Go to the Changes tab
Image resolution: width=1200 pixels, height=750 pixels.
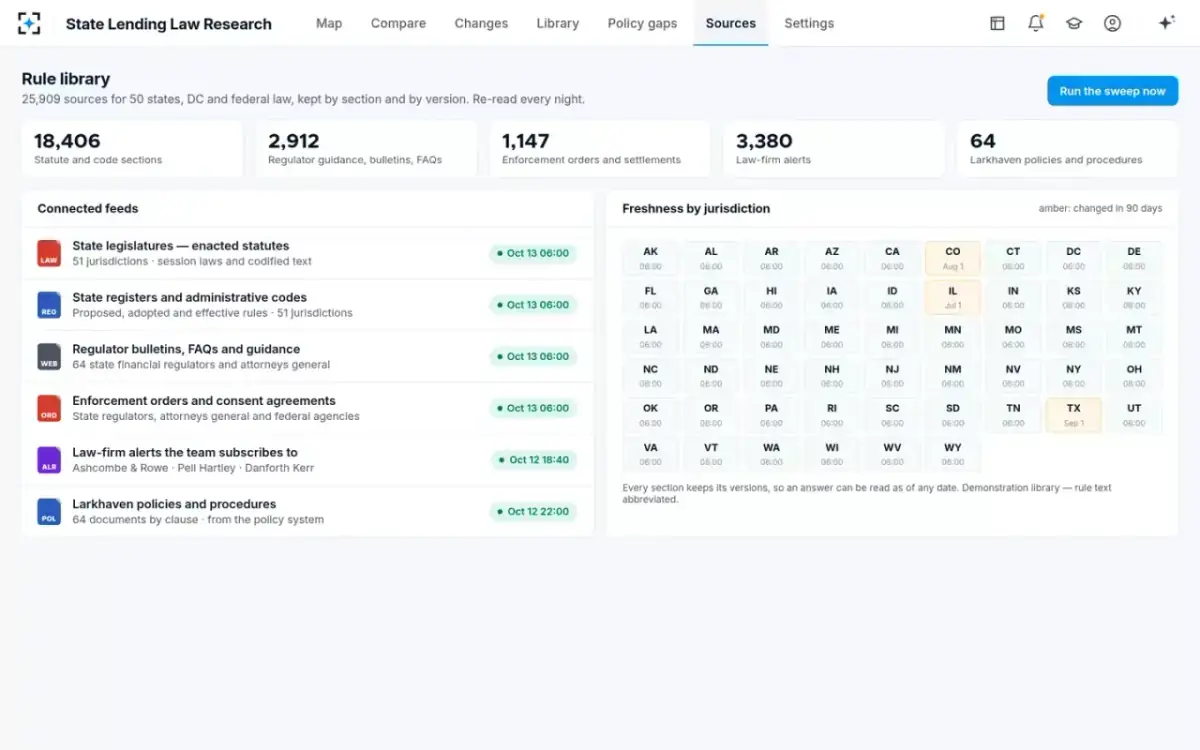(x=481, y=23)
